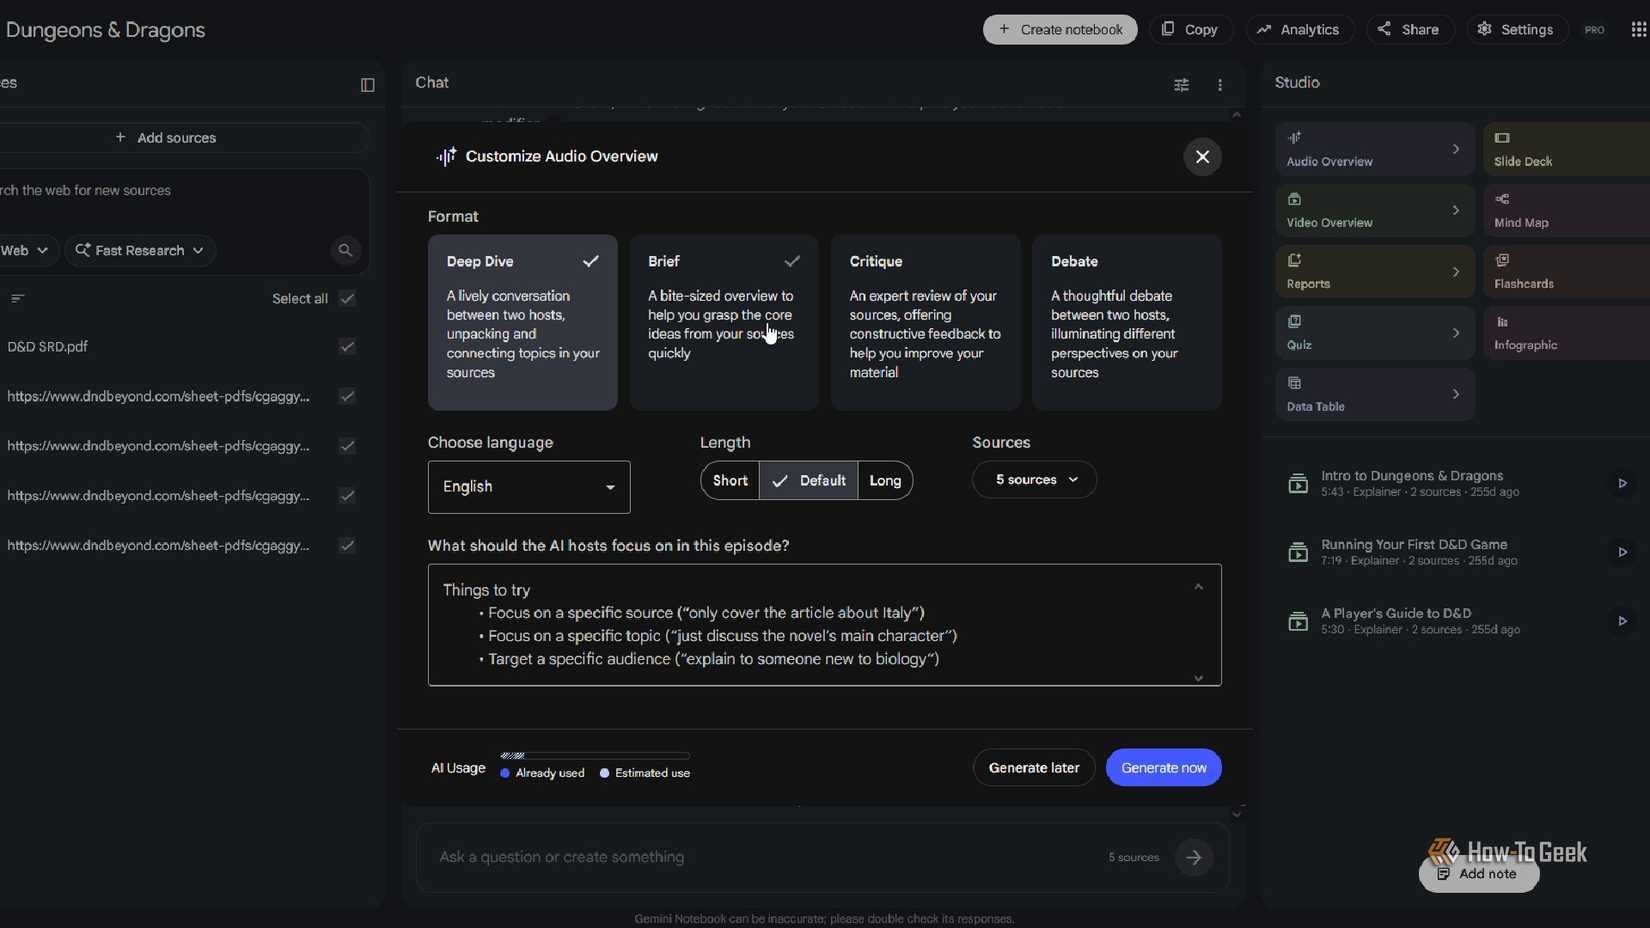Click the Create notebook button
Viewport: 1650px width, 928px height.
1060,29
